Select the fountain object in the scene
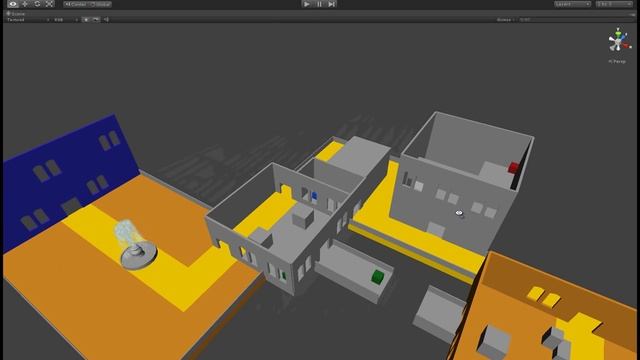640x360 pixels. 135,245
